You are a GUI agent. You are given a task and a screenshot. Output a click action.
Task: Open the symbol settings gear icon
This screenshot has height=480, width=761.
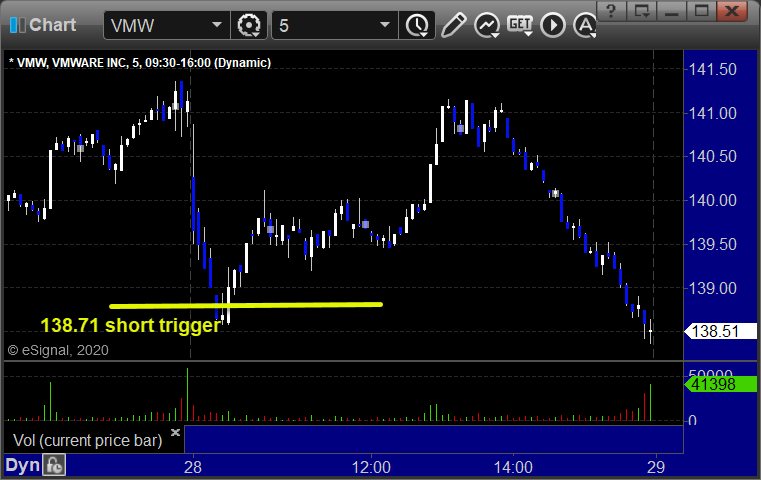point(248,25)
